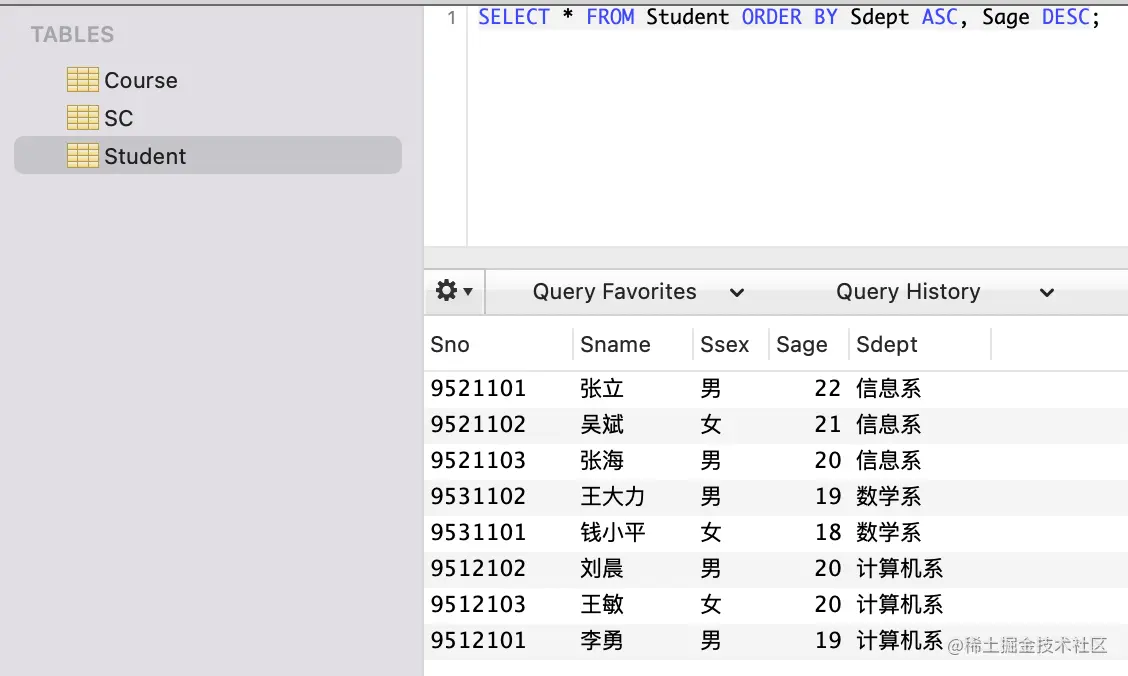Screen dimensions: 1128x676
Task: Sort by the Sage column header
Action: click(x=802, y=344)
